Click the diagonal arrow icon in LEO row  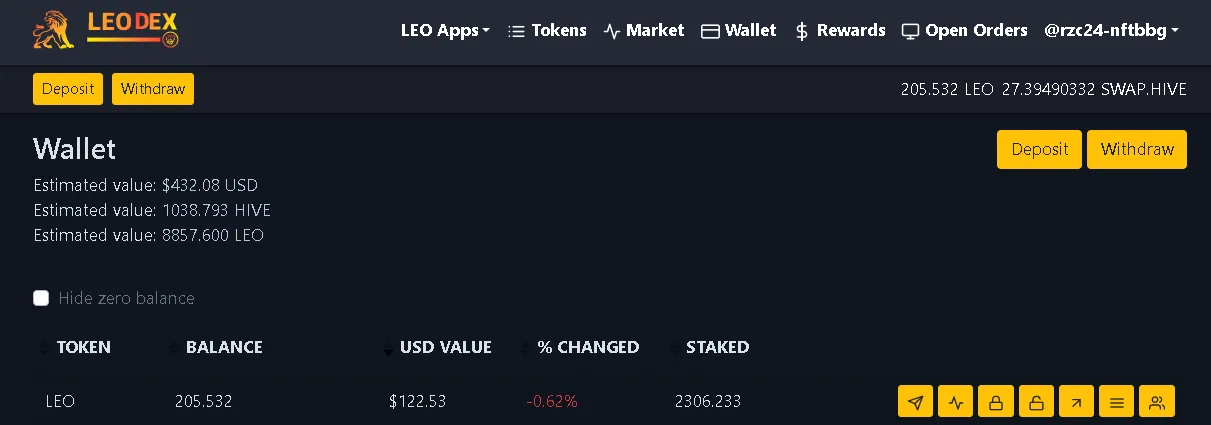click(x=1076, y=402)
